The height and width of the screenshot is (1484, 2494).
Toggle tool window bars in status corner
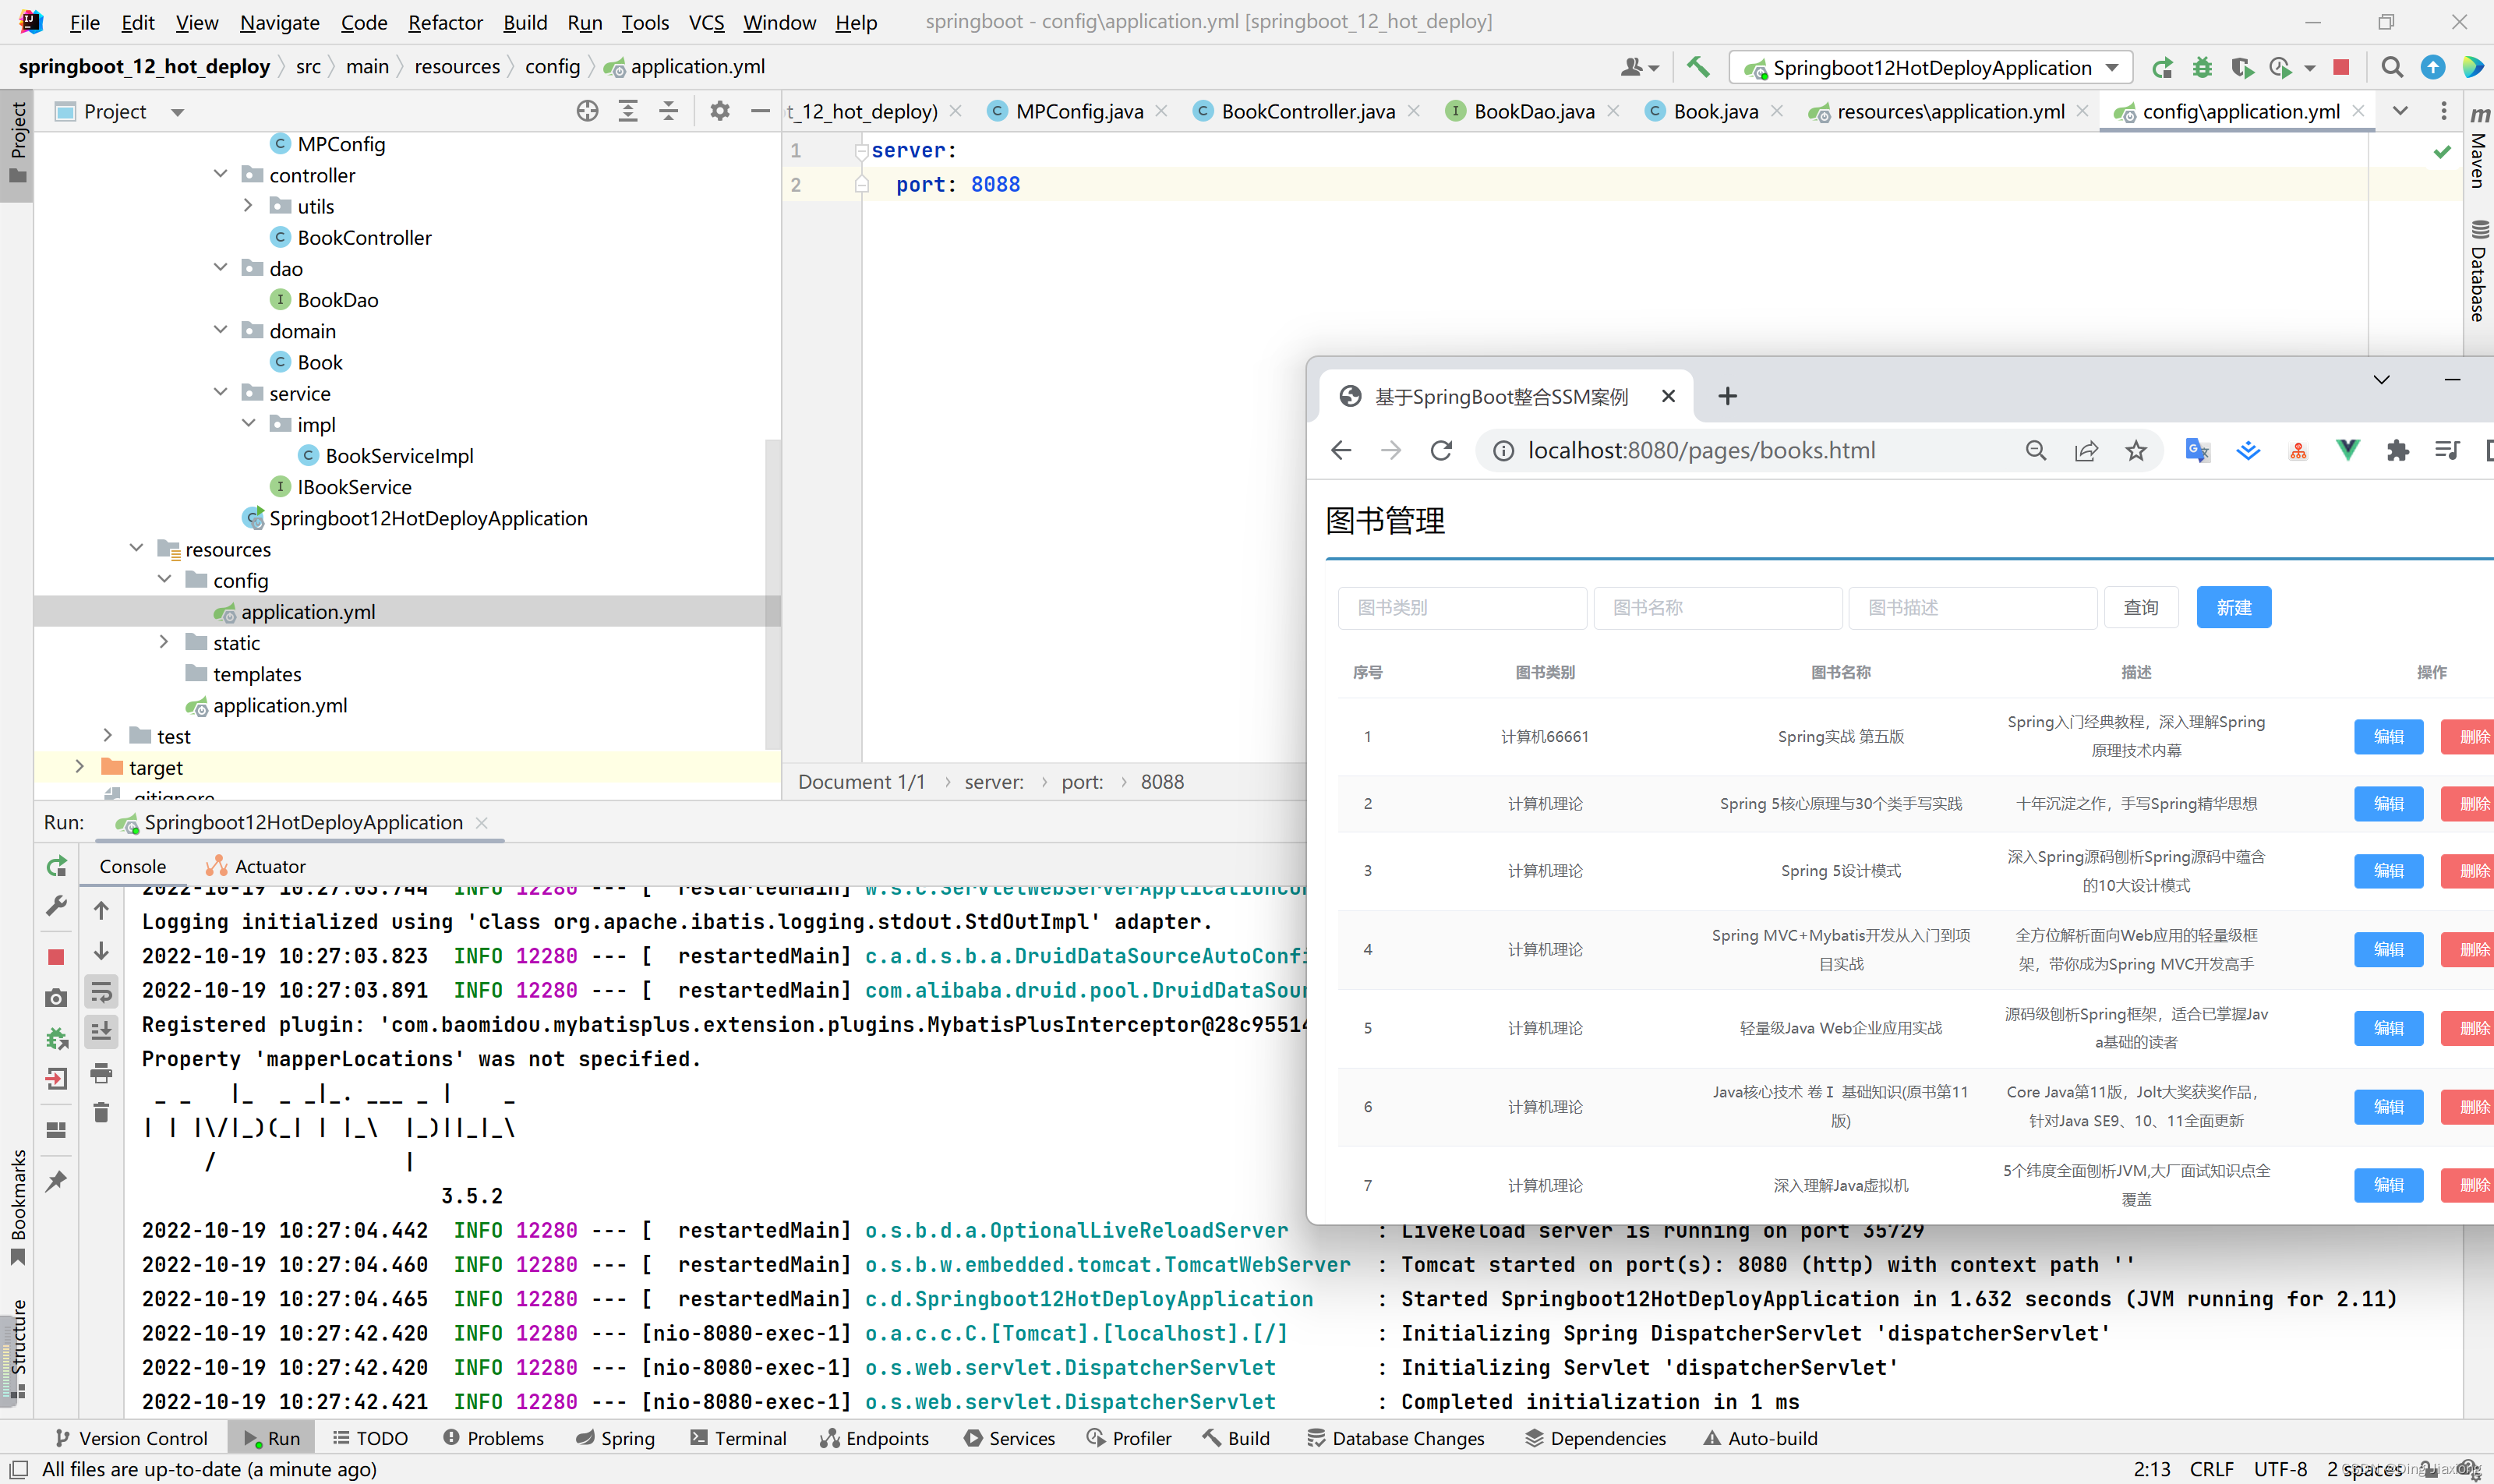[19, 1469]
